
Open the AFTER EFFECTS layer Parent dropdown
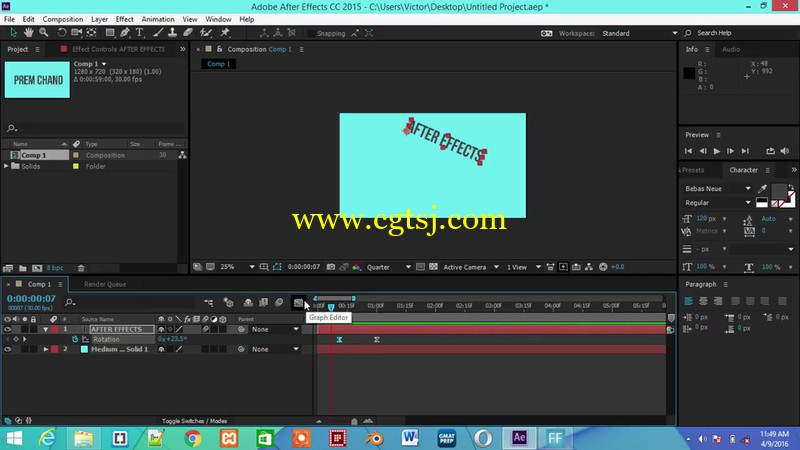tap(274, 329)
